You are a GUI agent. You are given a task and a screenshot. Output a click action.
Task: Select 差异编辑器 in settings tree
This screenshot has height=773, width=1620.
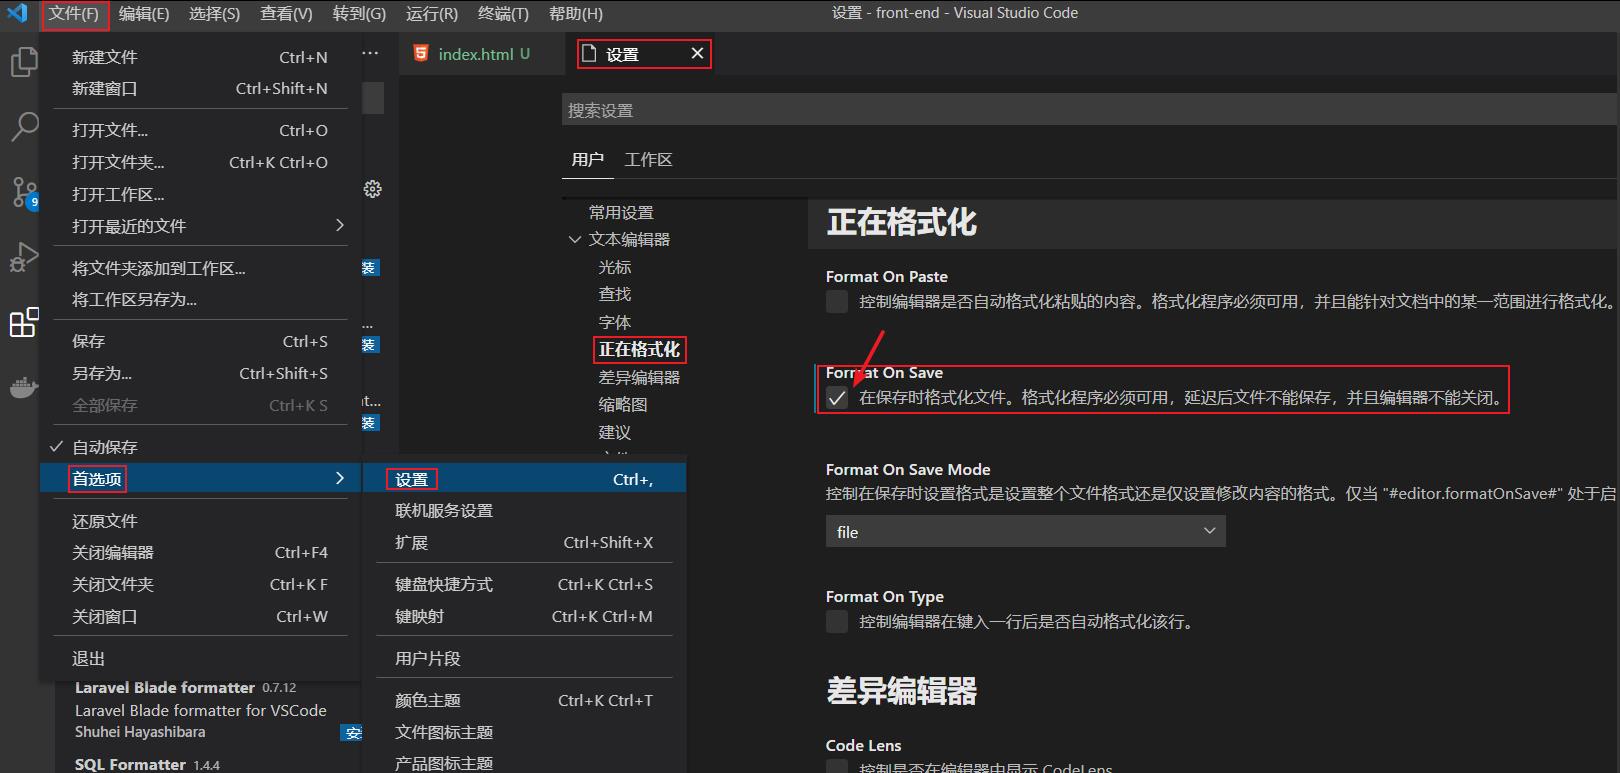[639, 377]
